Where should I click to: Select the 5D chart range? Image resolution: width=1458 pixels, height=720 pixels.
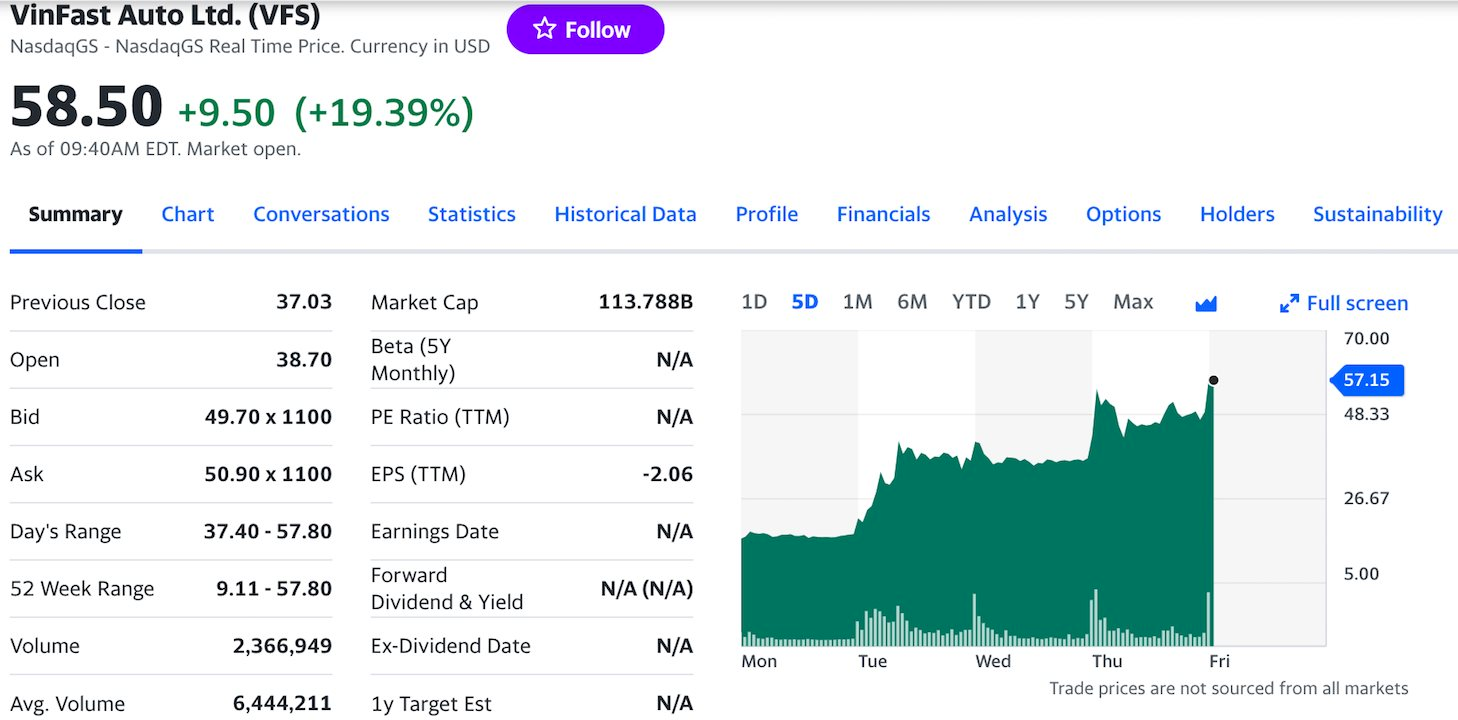804,302
